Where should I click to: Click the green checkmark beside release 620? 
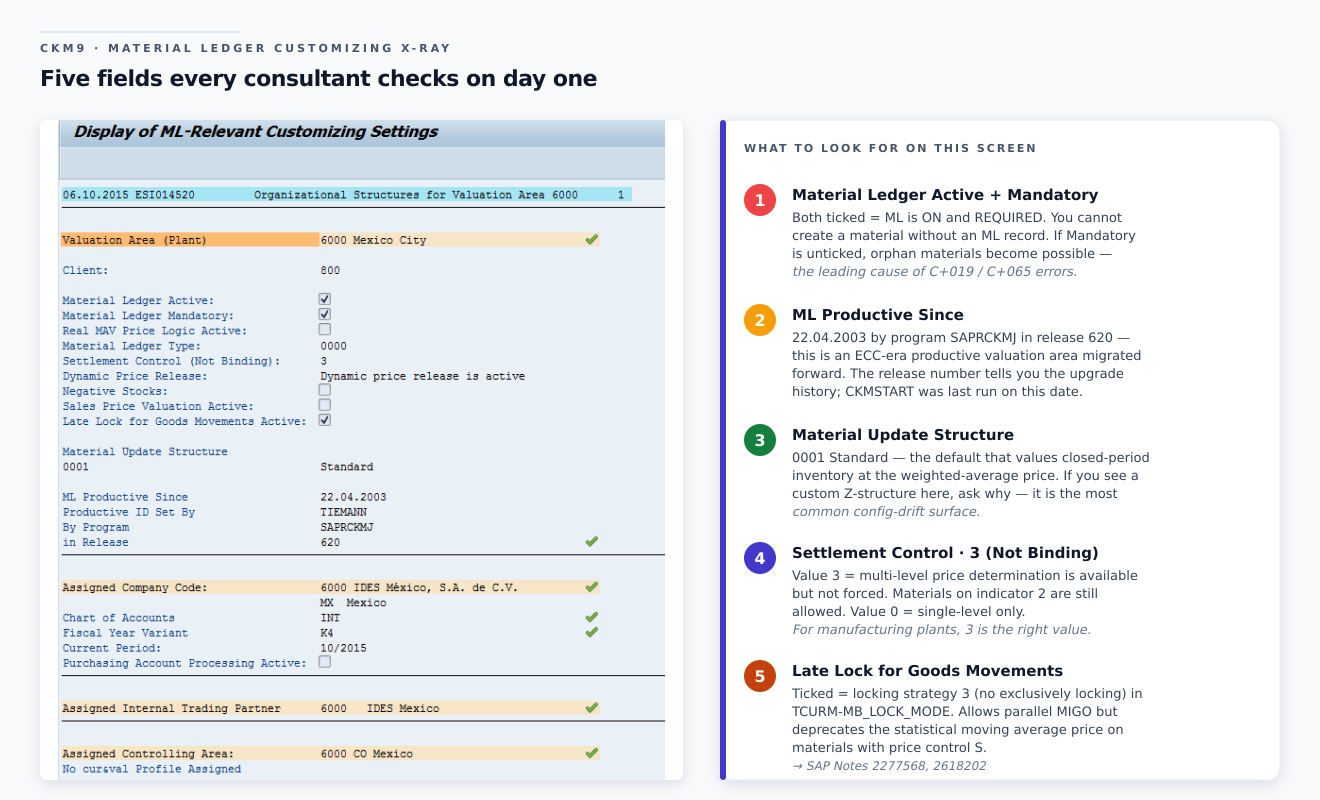point(591,542)
